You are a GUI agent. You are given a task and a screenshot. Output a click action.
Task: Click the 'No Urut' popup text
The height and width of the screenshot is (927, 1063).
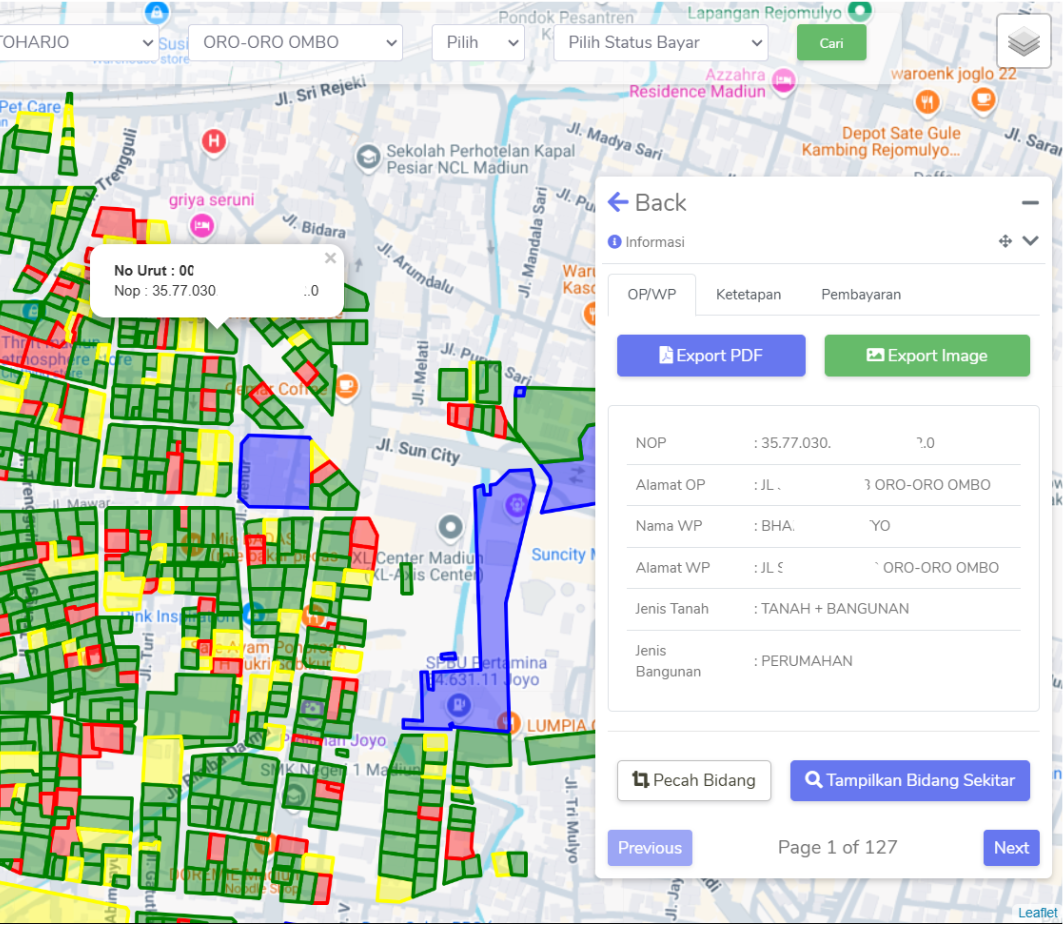tap(154, 271)
